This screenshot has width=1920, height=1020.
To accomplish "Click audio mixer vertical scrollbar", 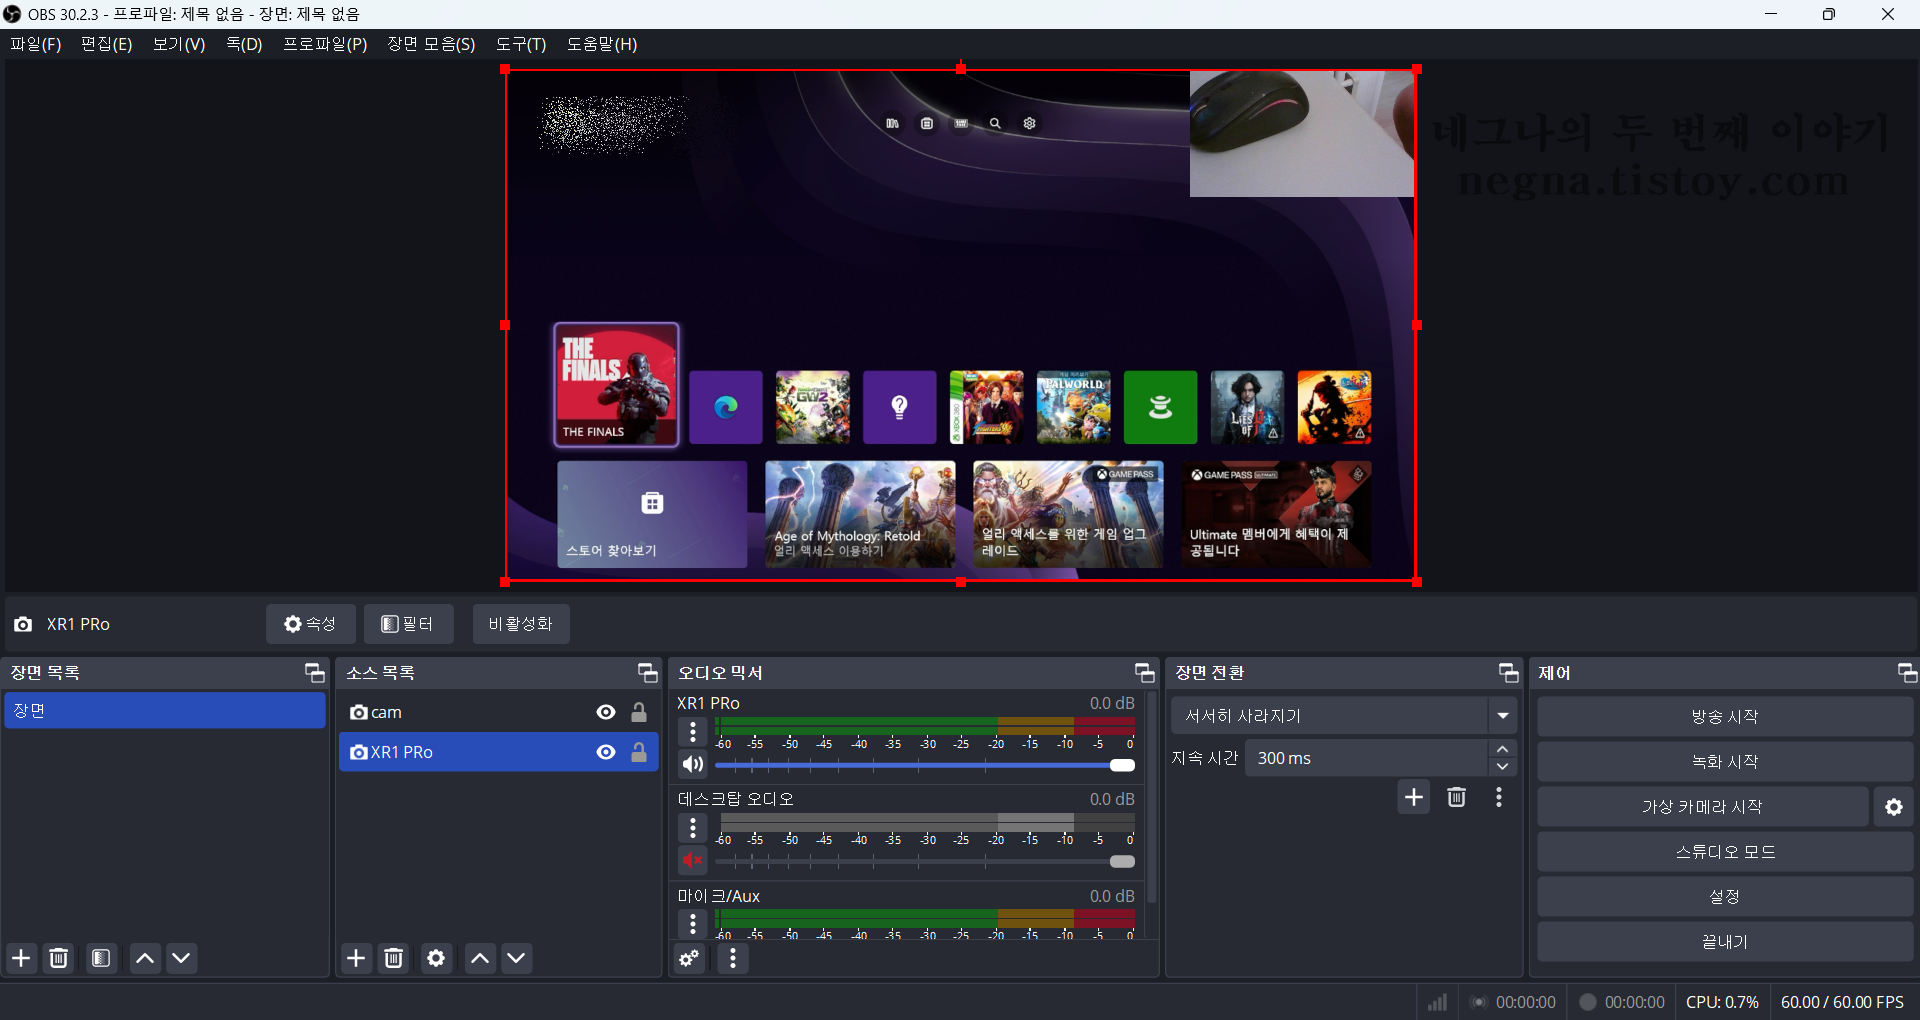I will click(x=1152, y=795).
